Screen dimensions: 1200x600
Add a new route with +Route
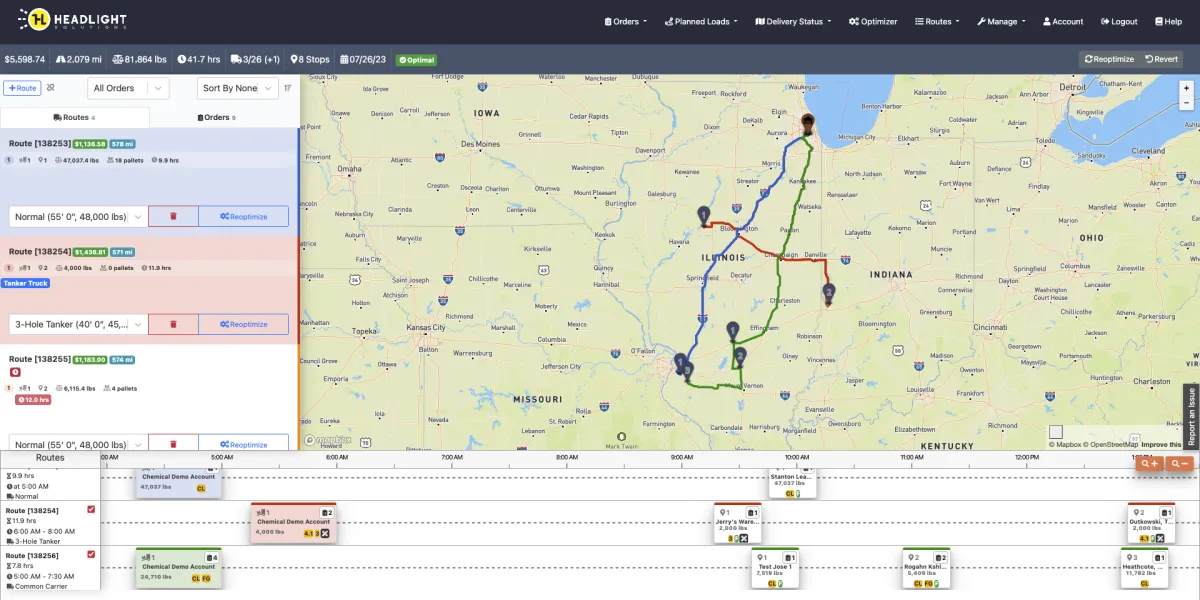pyautogui.click(x=22, y=88)
